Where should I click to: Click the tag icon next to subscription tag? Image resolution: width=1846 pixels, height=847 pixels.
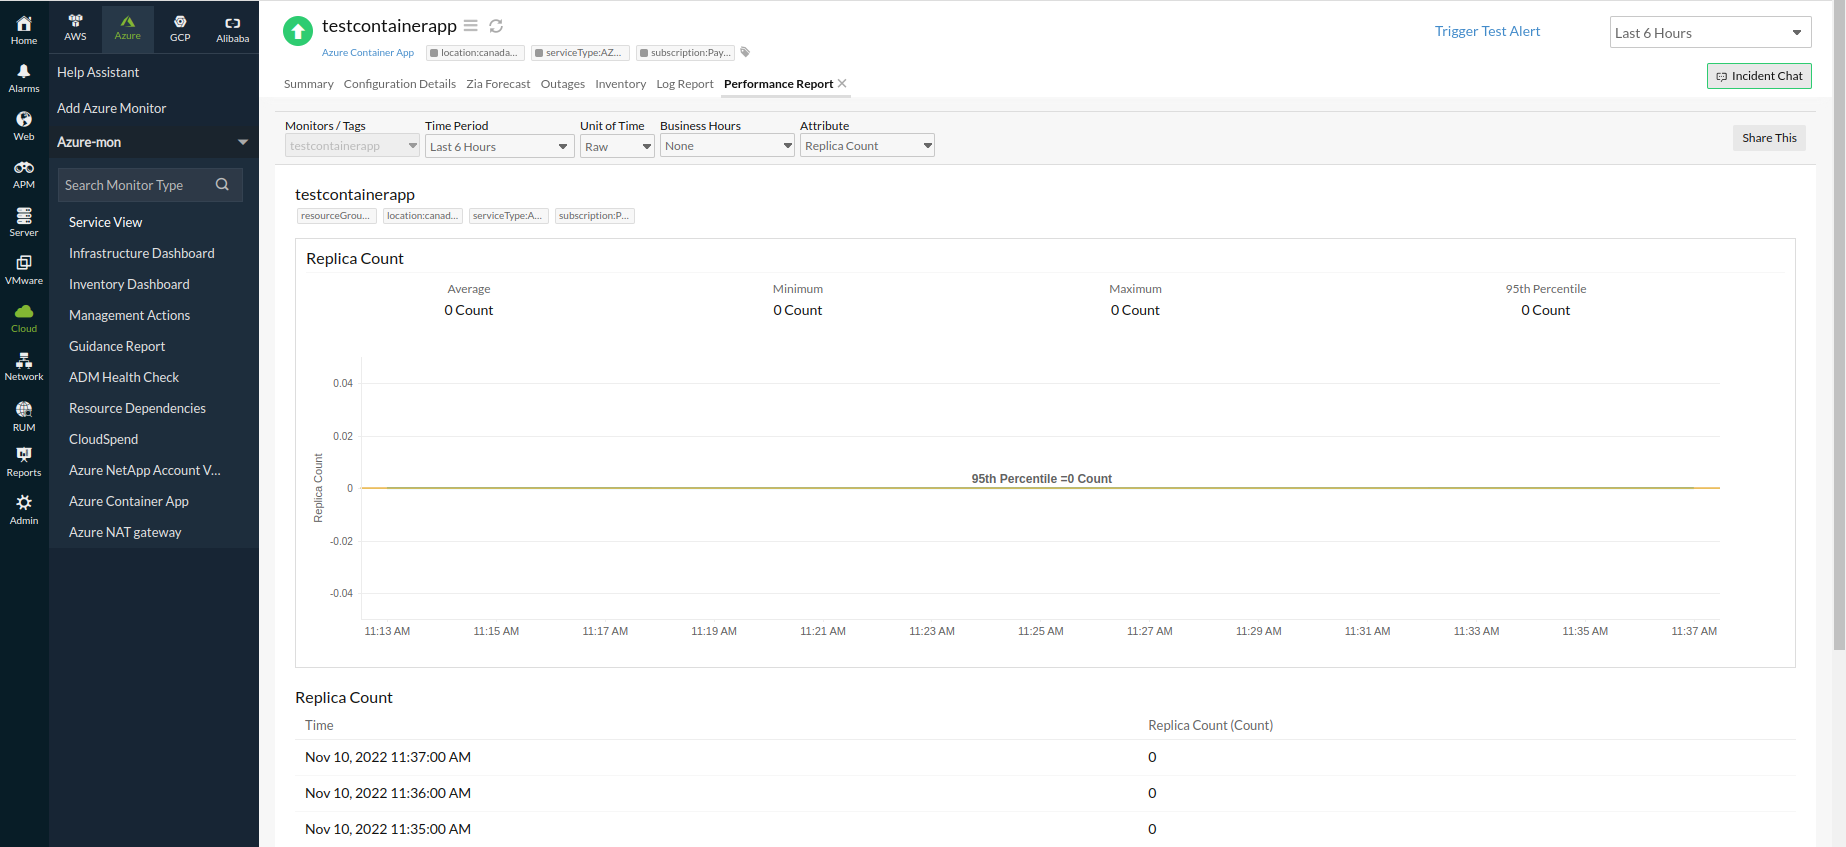click(x=745, y=53)
